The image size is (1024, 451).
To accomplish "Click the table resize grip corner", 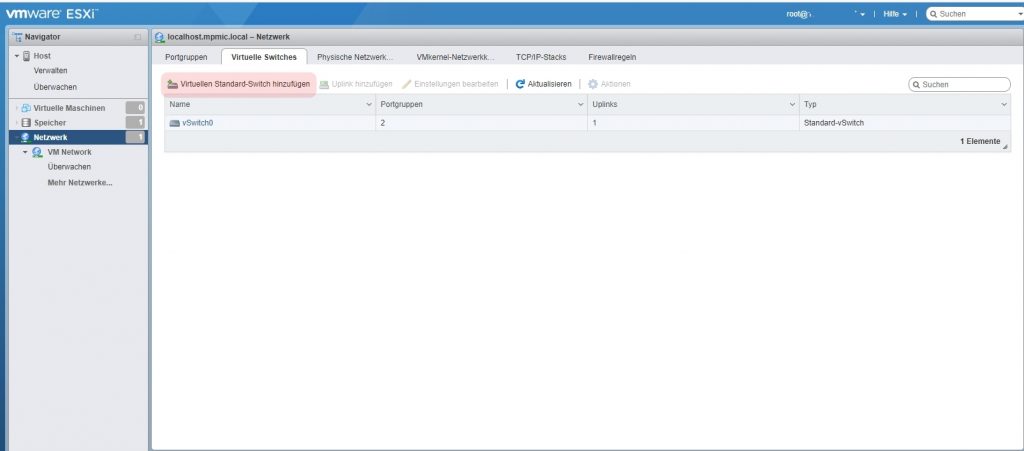I will (x=1006, y=148).
